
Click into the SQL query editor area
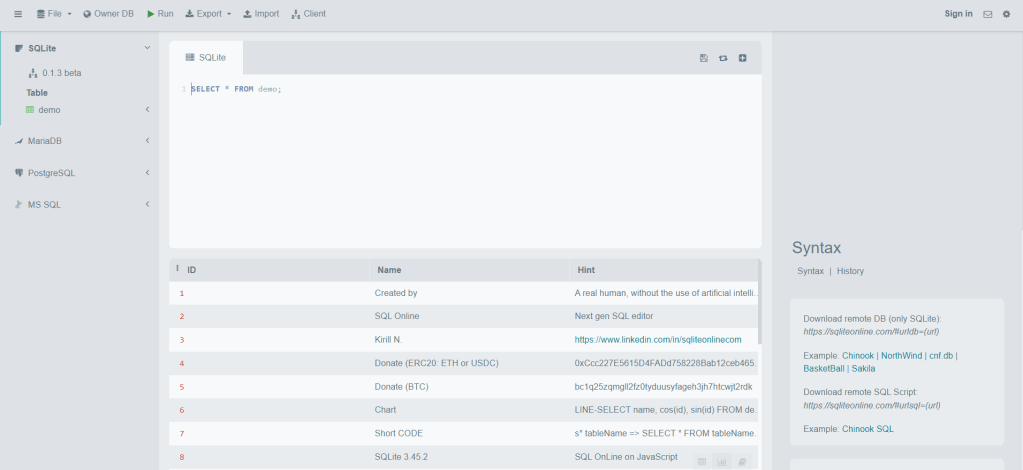(x=465, y=160)
